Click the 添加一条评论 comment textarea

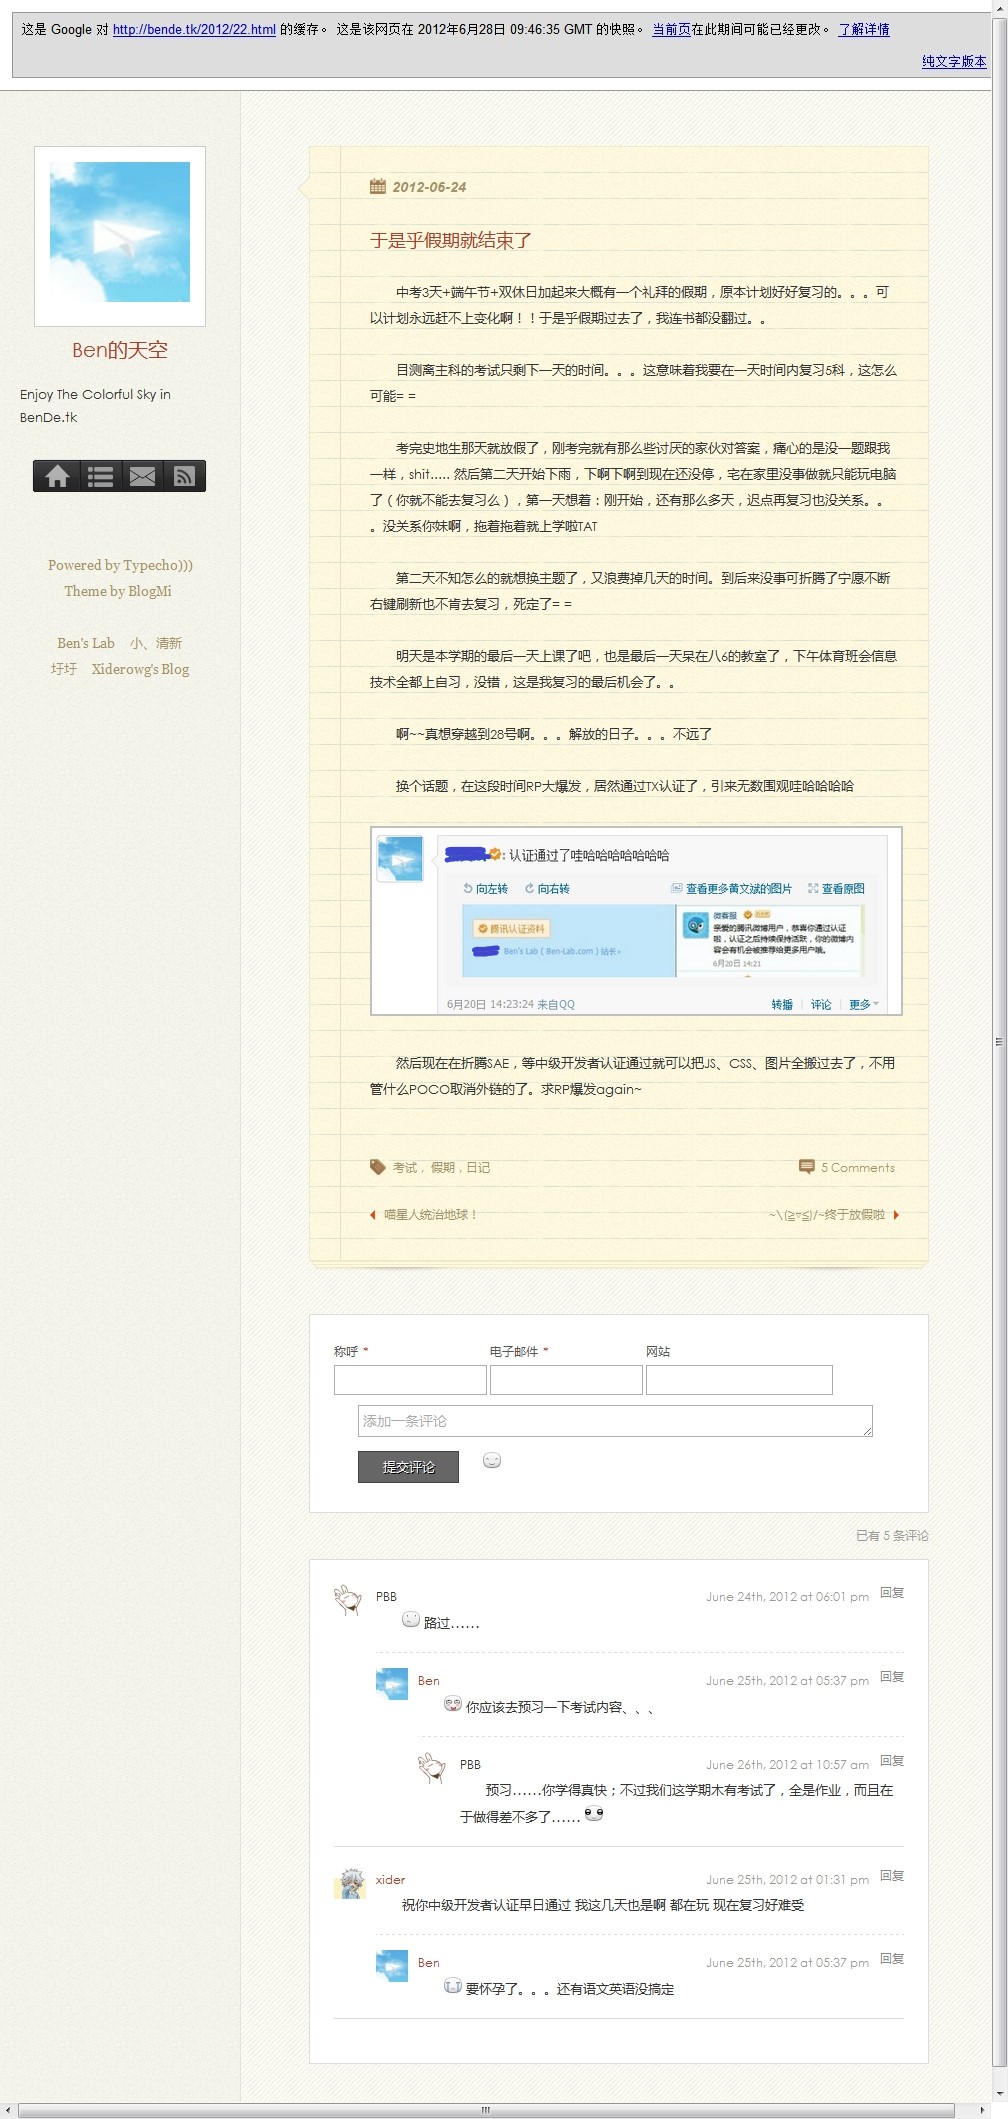(x=615, y=1421)
